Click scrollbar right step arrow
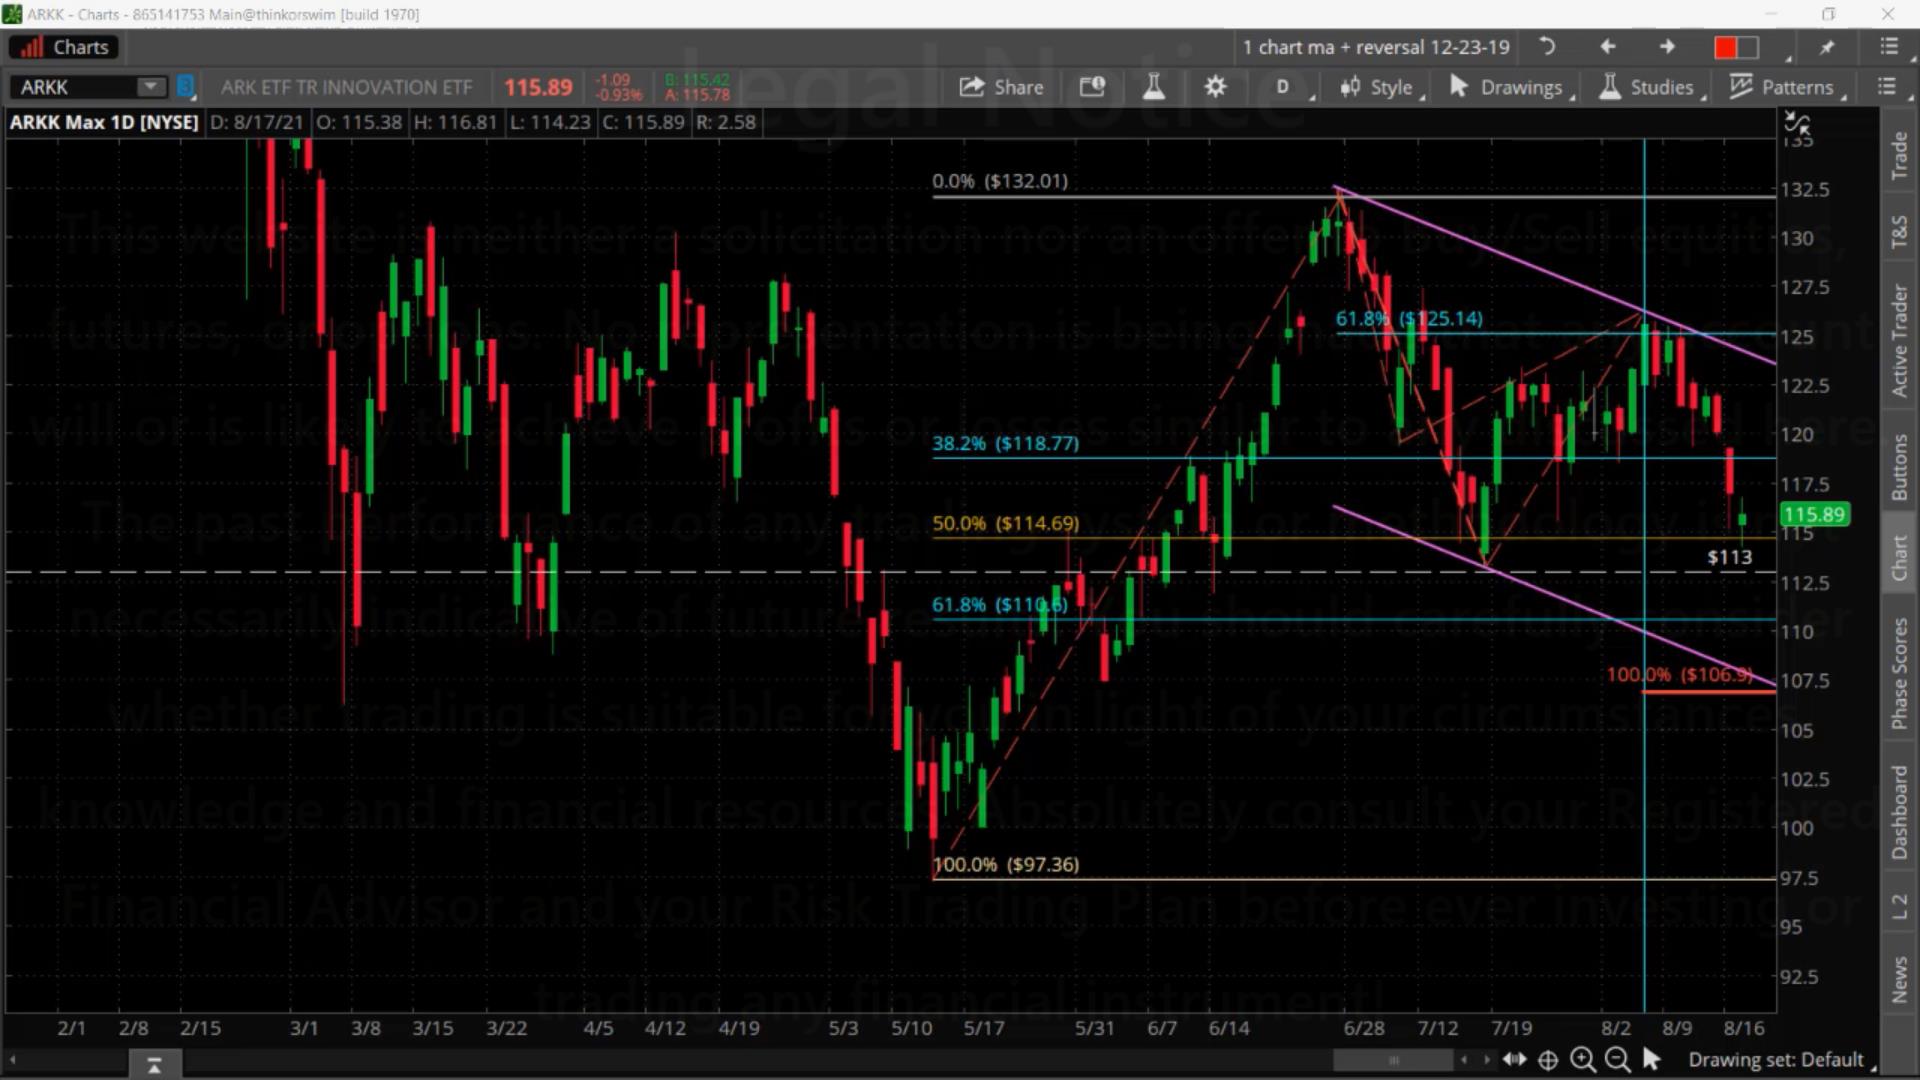1920x1080 pixels. (x=1487, y=1060)
